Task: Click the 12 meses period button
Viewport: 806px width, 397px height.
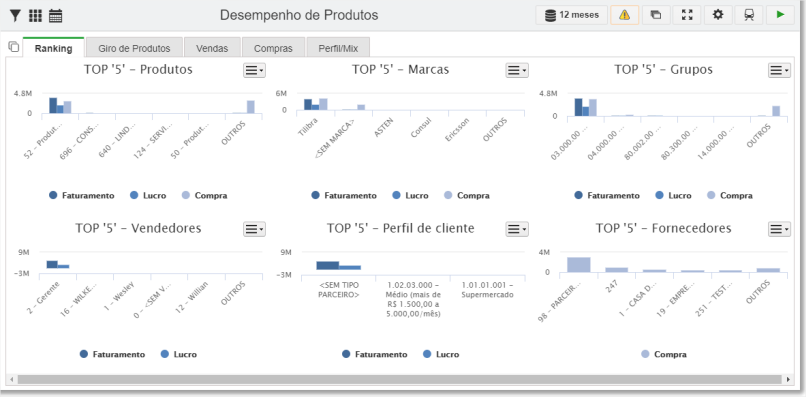Action: 572,15
